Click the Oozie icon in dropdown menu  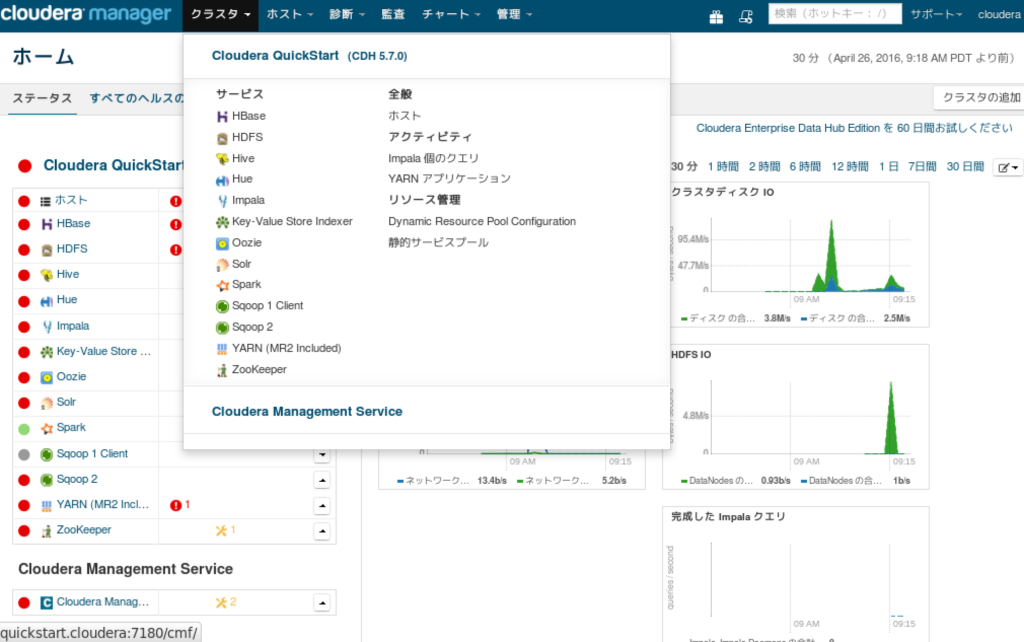(x=222, y=243)
